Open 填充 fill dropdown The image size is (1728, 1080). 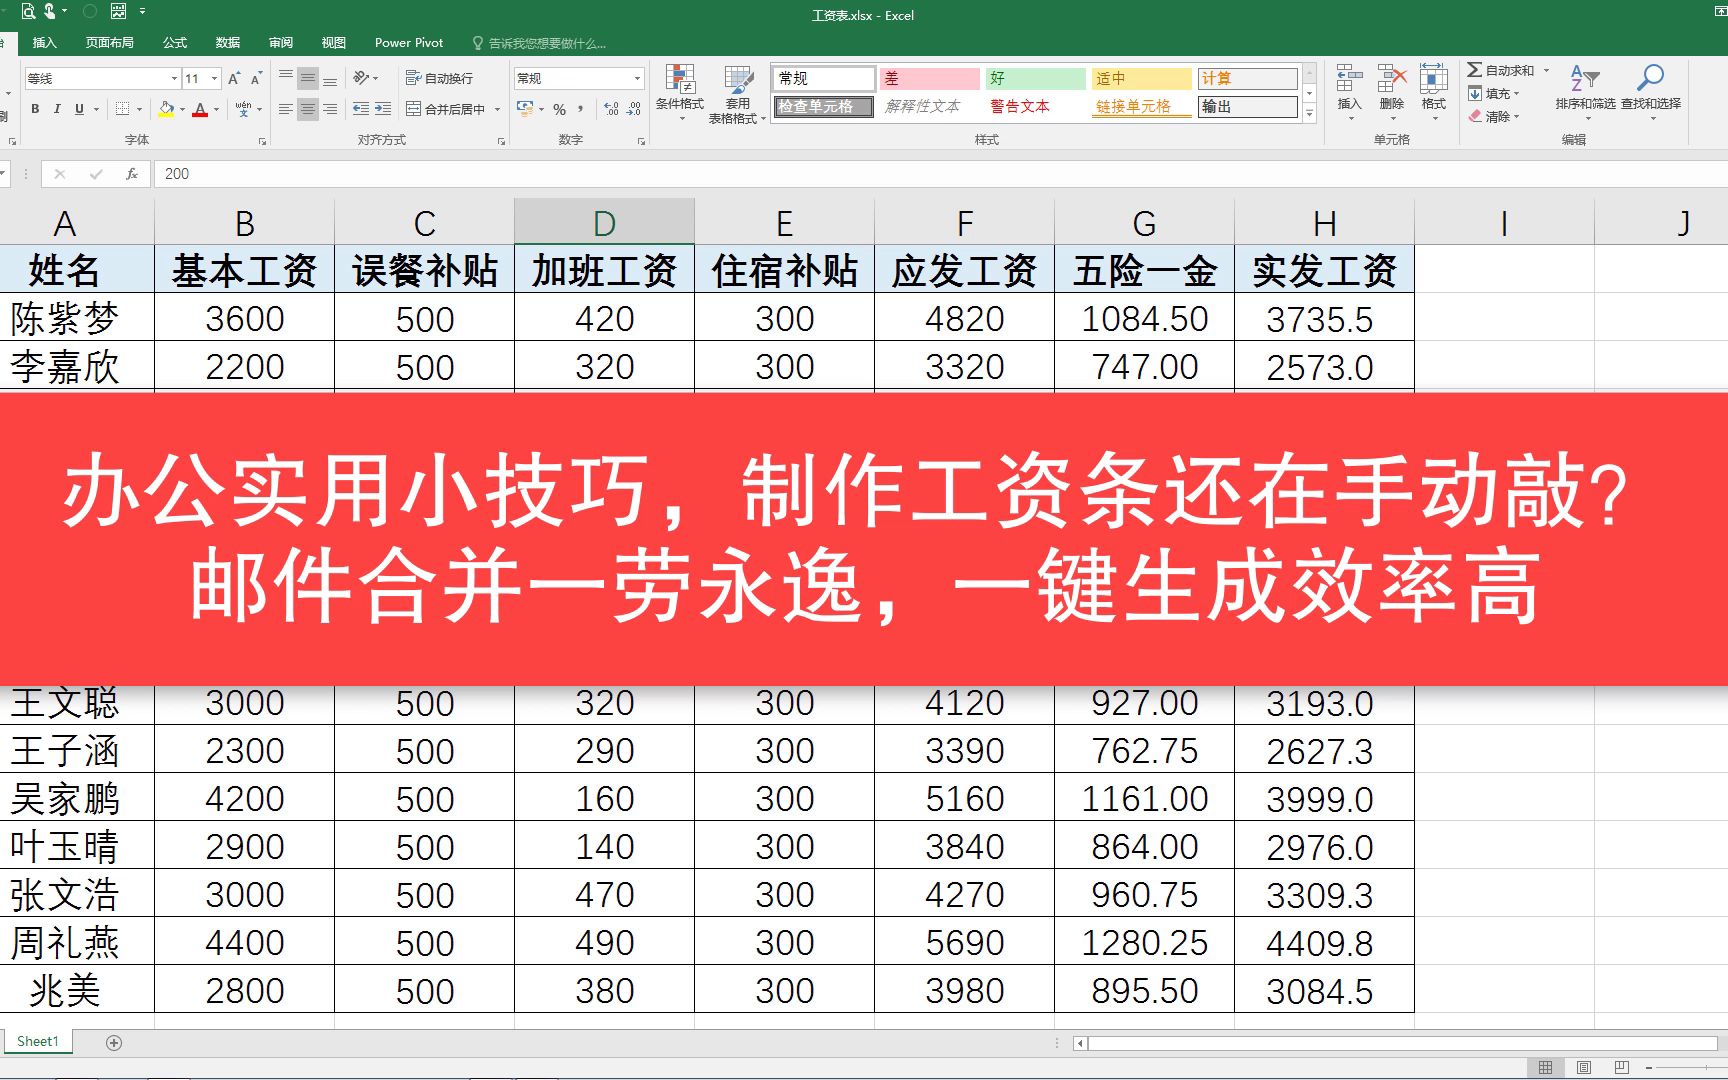click(x=1494, y=93)
